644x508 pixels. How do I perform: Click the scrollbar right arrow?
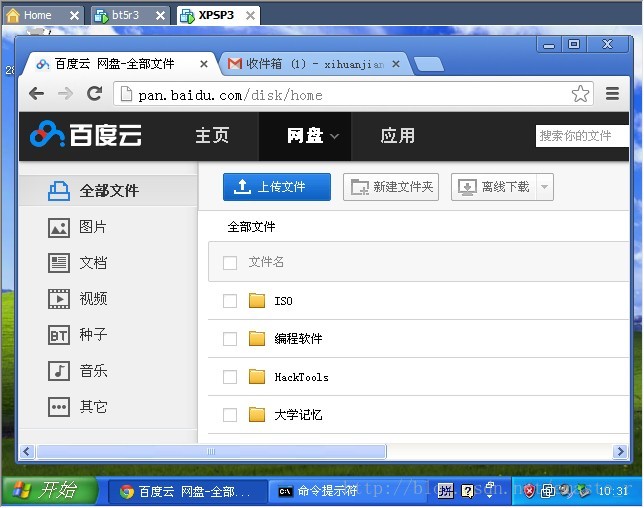620,452
